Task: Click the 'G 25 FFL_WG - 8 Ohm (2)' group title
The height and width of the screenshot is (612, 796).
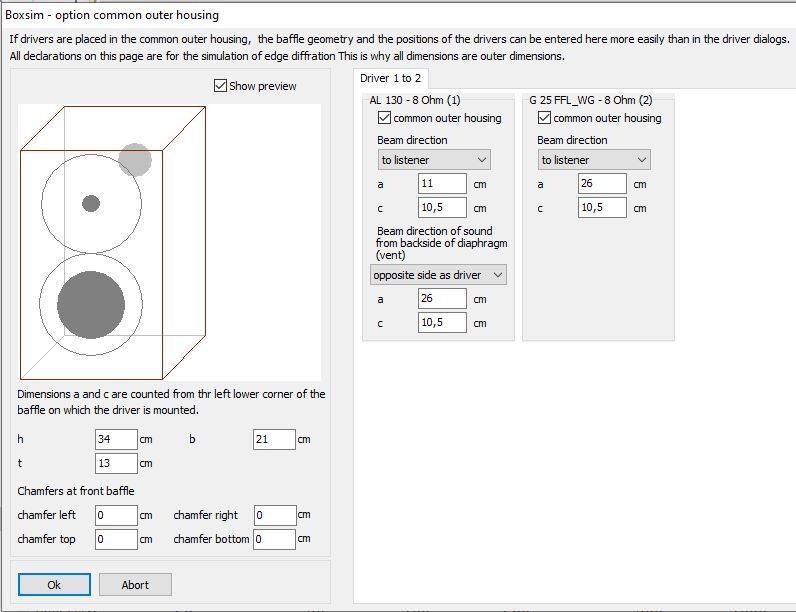Action: tap(590, 100)
